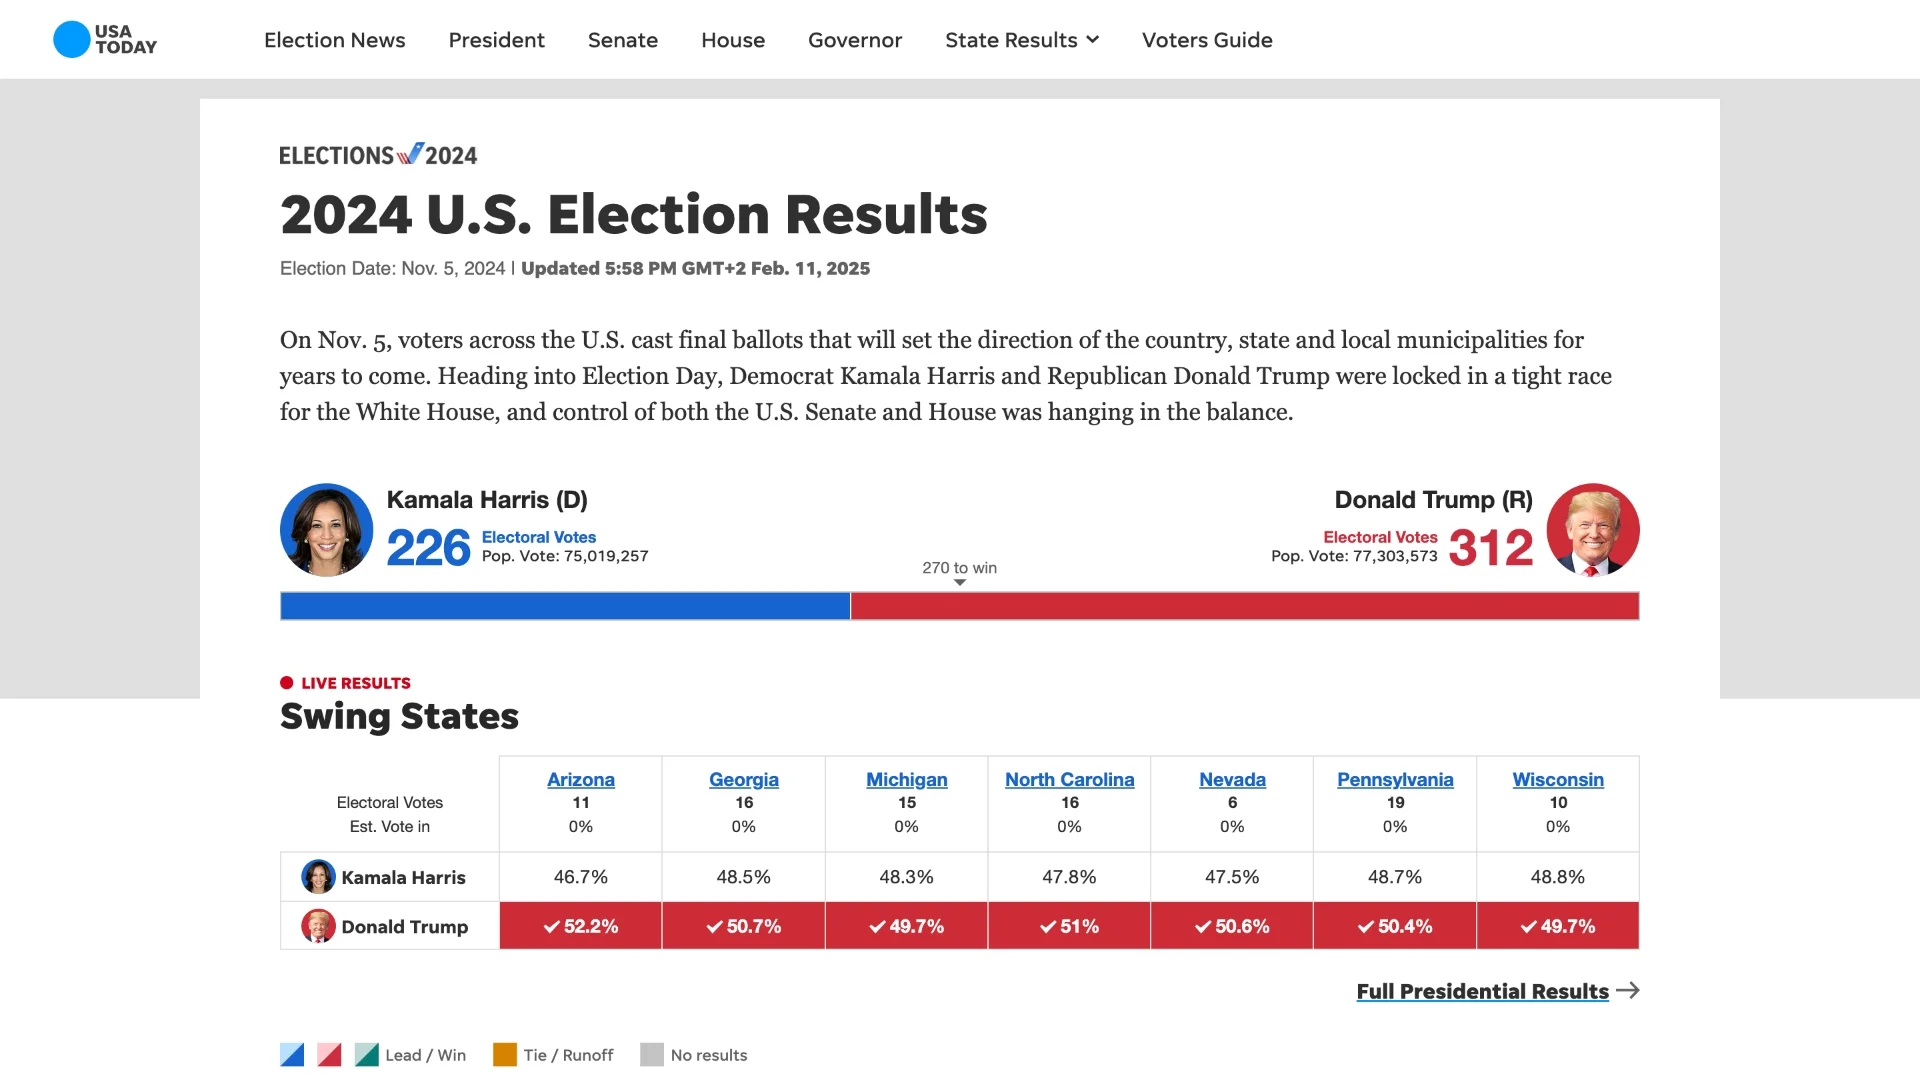Open Arizona state results

[581, 779]
